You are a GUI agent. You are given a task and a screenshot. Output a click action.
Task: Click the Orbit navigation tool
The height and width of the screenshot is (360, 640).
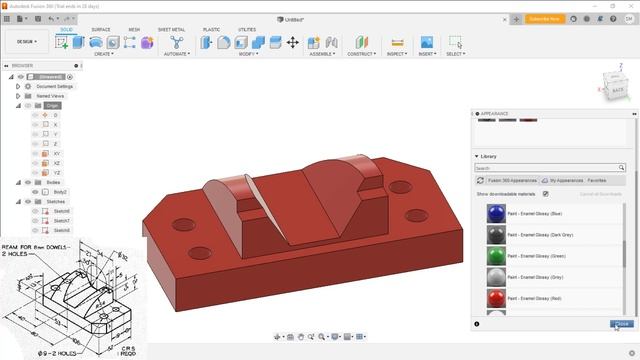[x=278, y=337]
